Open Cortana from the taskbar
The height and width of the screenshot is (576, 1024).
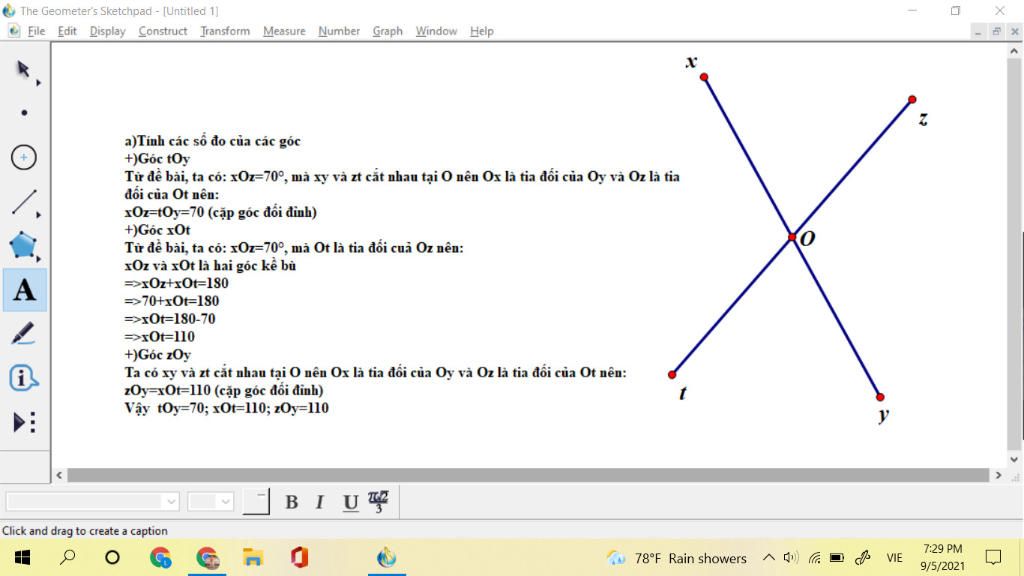[112, 558]
